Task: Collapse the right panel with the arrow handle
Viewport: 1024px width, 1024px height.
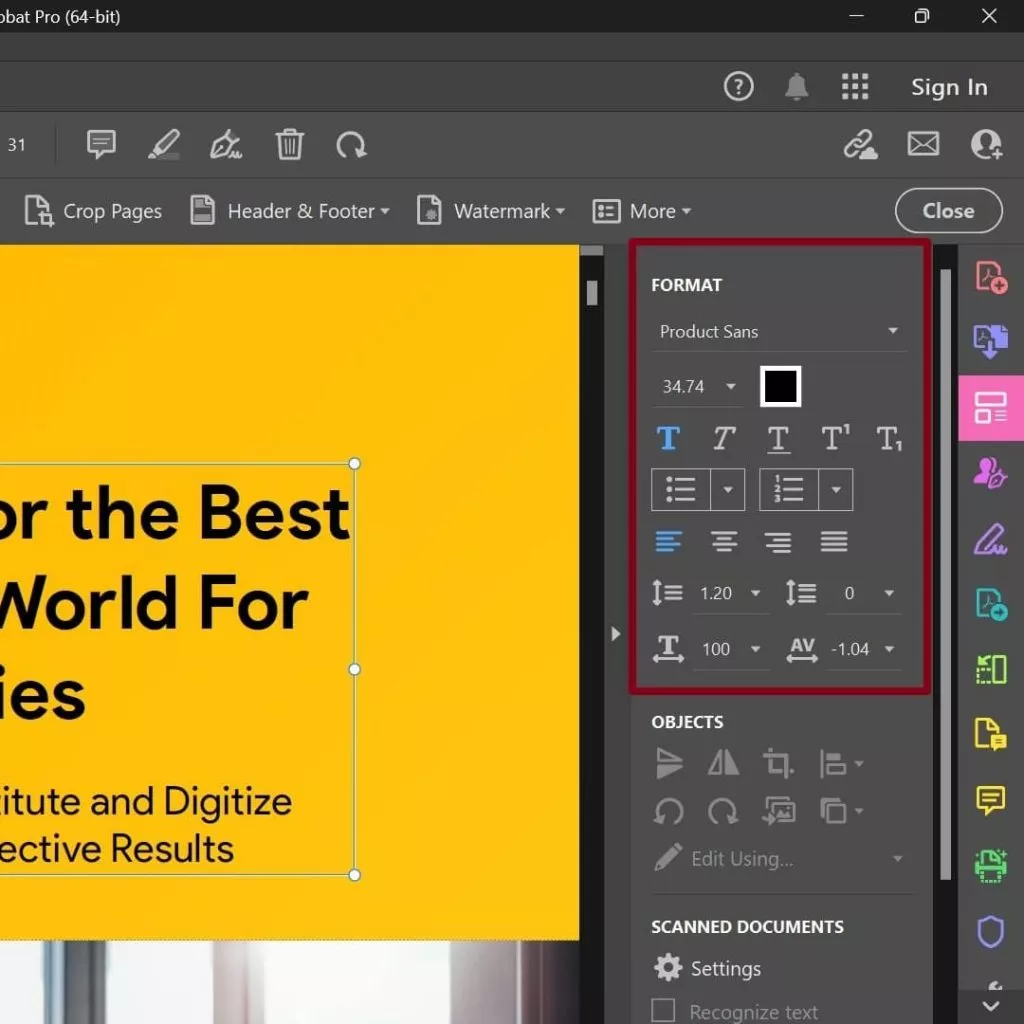Action: pyautogui.click(x=615, y=634)
